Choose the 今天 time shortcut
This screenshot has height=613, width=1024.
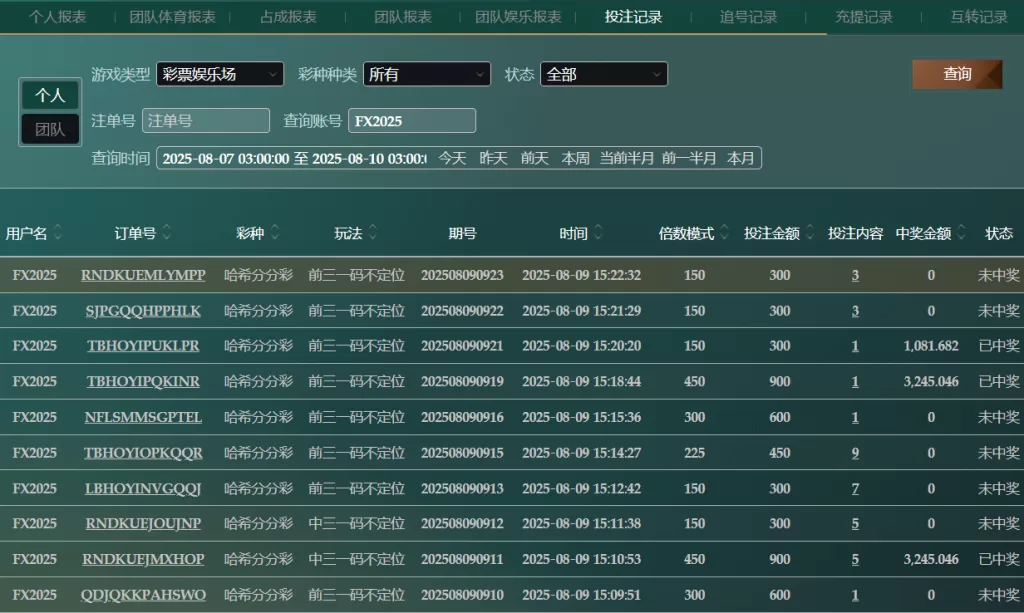452,159
